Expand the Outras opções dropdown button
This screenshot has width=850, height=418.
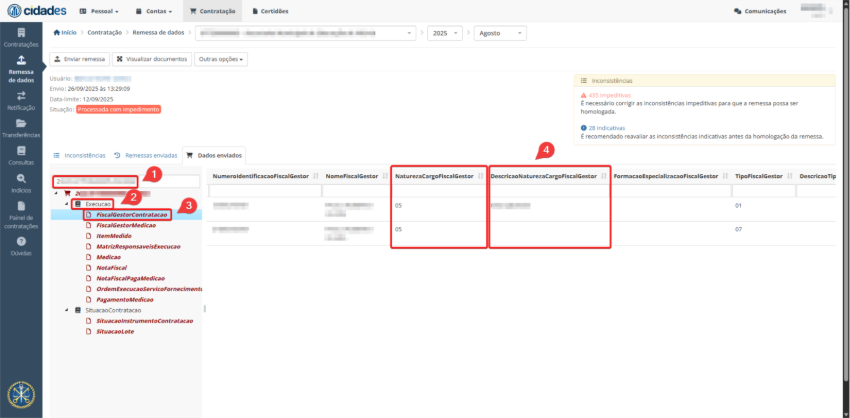pyautogui.click(x=222, y=59)
